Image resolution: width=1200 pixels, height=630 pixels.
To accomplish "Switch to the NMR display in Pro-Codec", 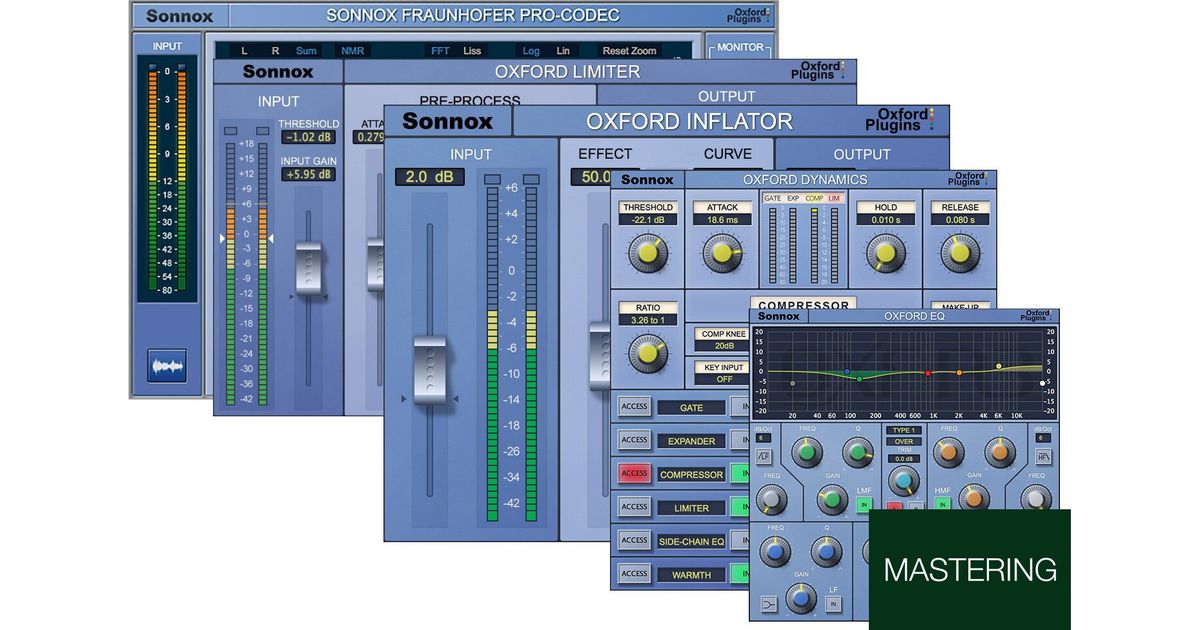I will 352,51.
